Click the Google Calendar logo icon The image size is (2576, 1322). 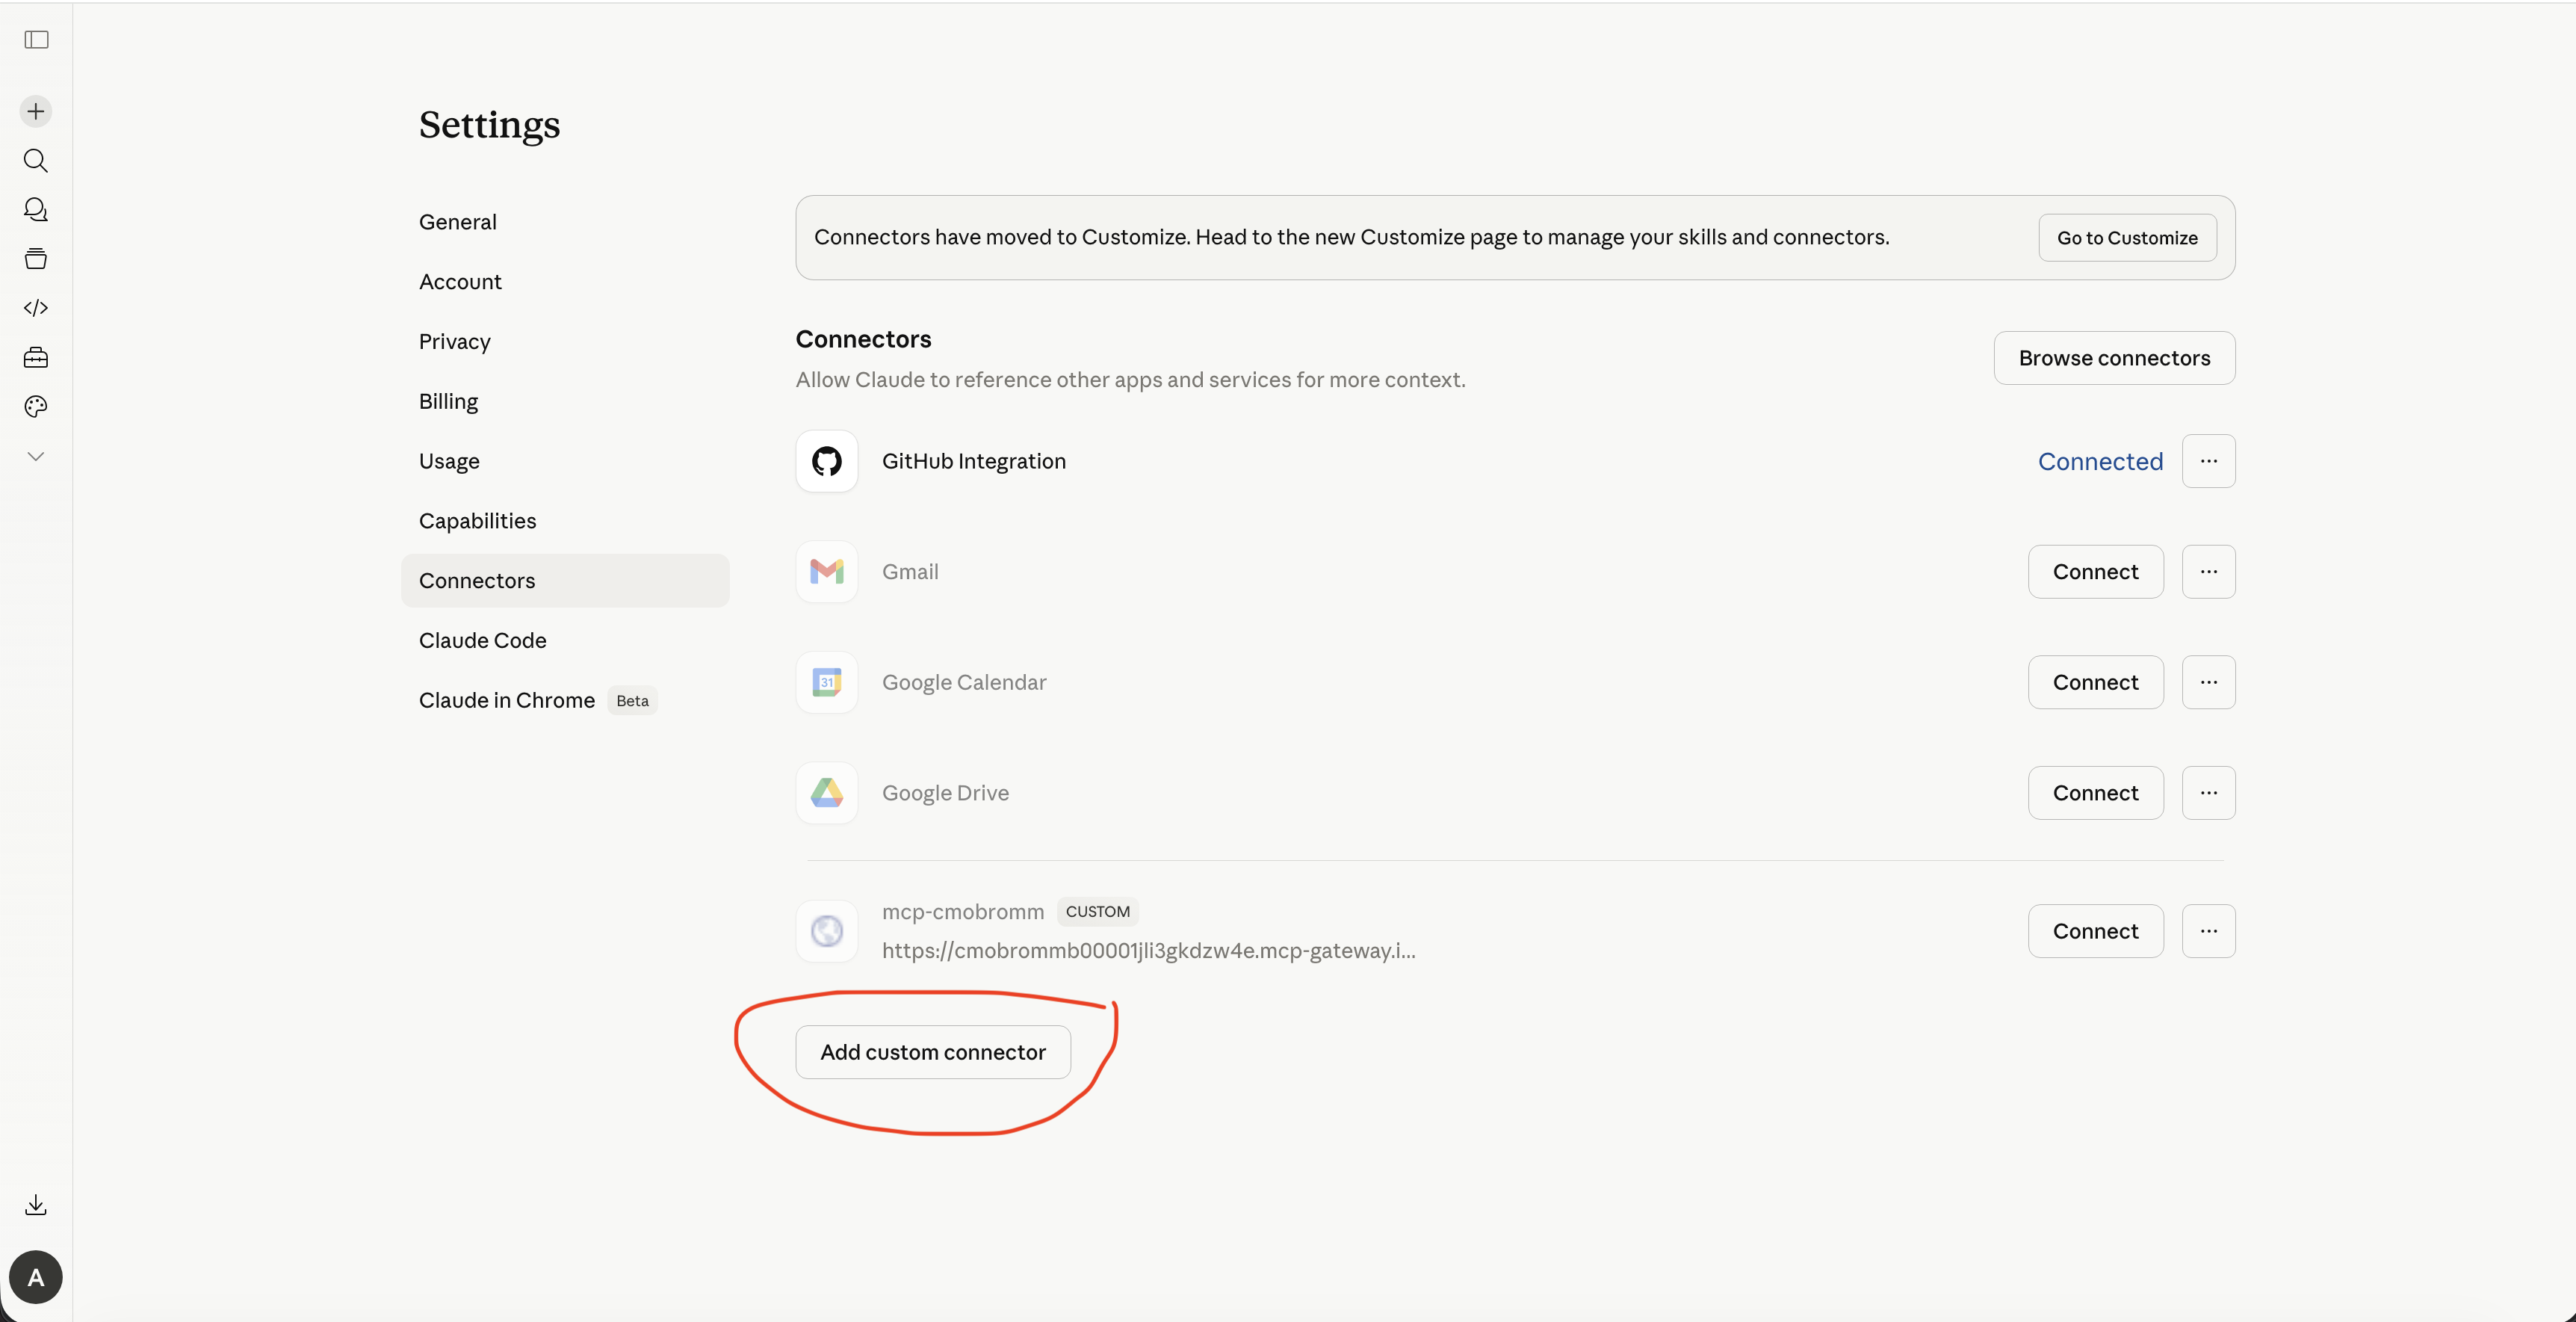(x=827, y=682)
